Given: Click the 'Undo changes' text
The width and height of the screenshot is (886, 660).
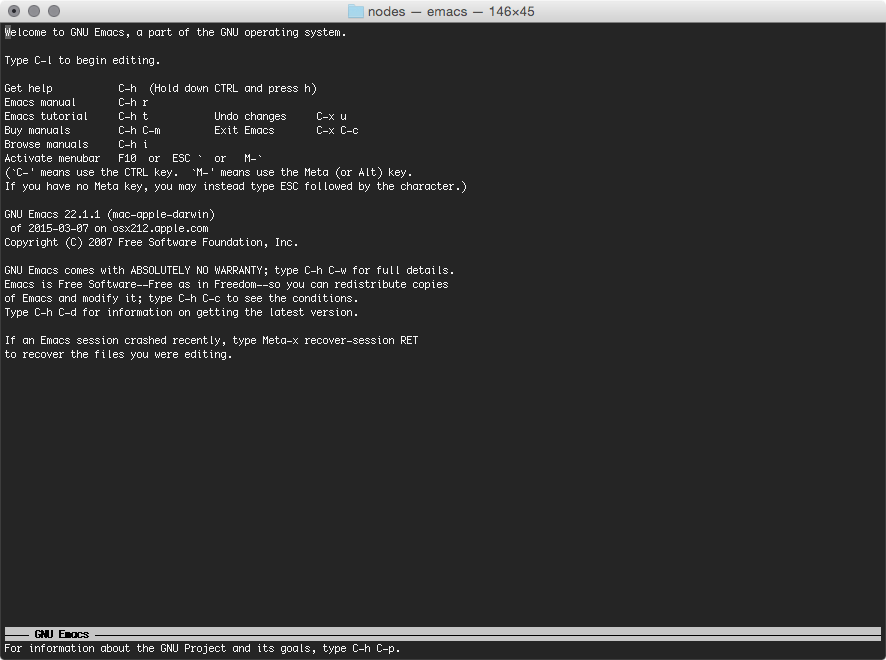Looking at the screenshot, I should click(x=250, y=116).
